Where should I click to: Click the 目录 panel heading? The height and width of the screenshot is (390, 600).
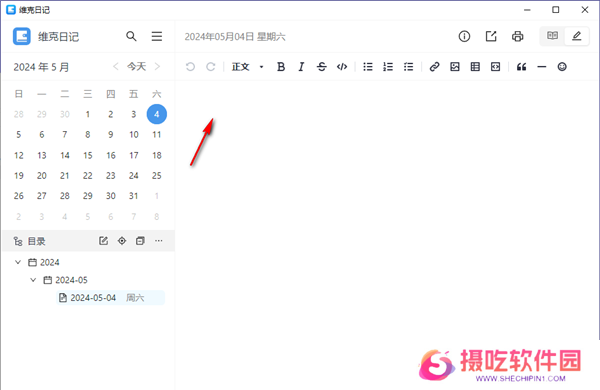(x=37, y=241)
